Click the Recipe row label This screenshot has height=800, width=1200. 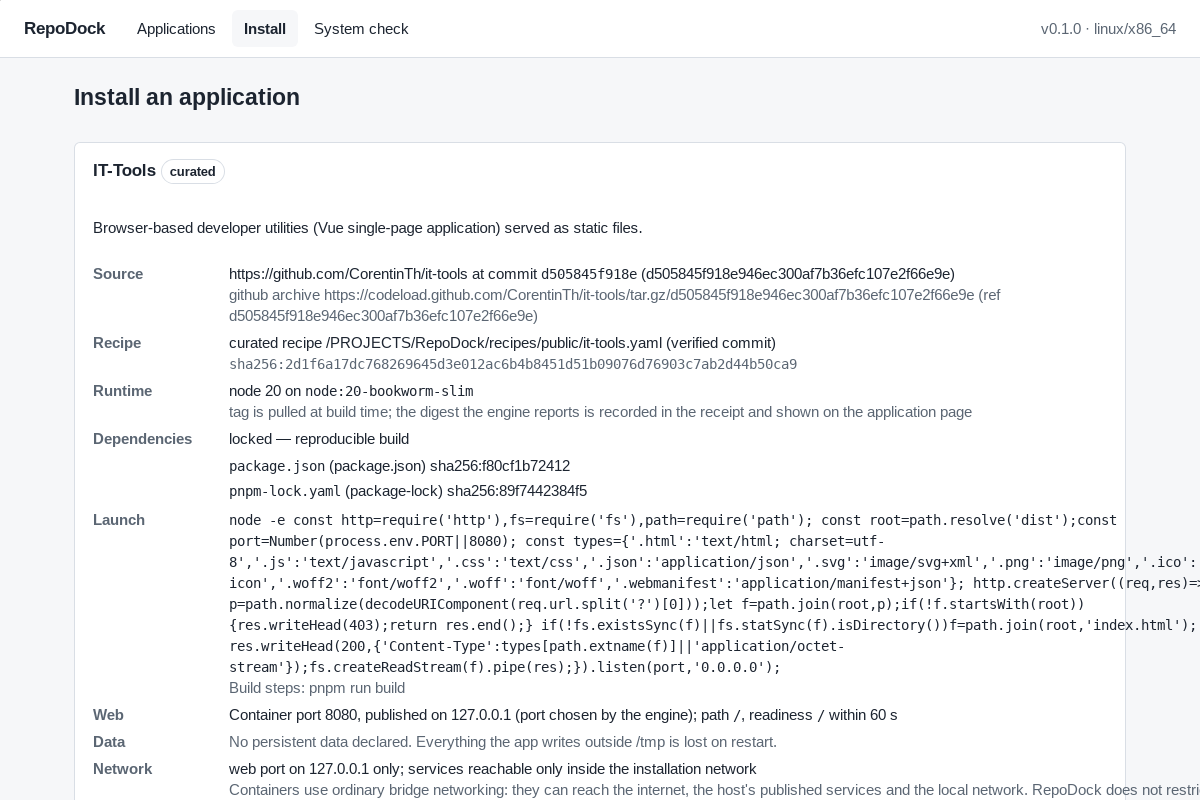pos(117,343)
